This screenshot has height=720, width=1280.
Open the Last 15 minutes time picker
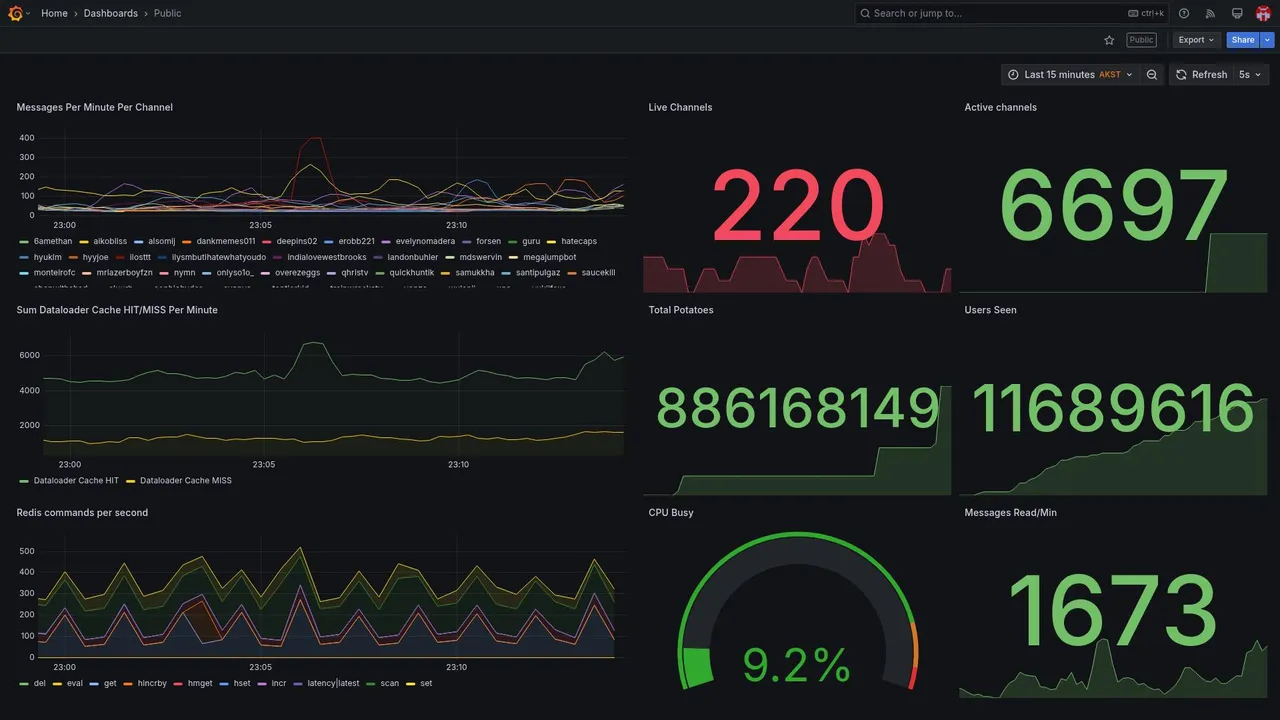pos(1071,75)
